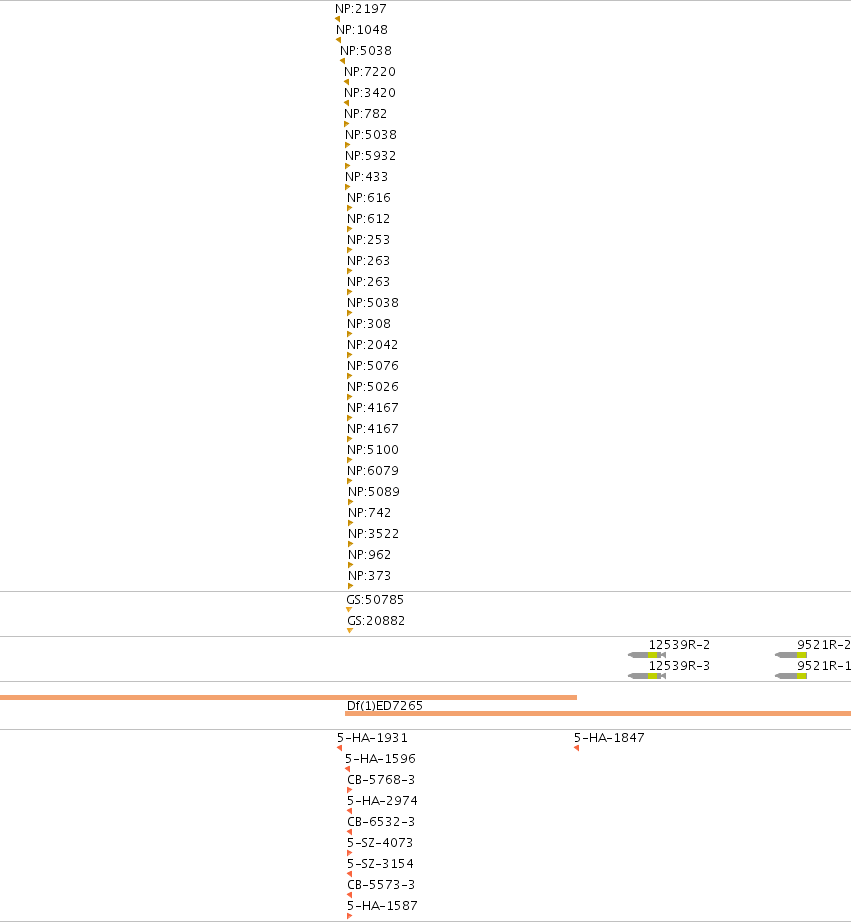
Task: Select the unlabeled orange bar above Df(1)ED7265
Action: [288, 697]
